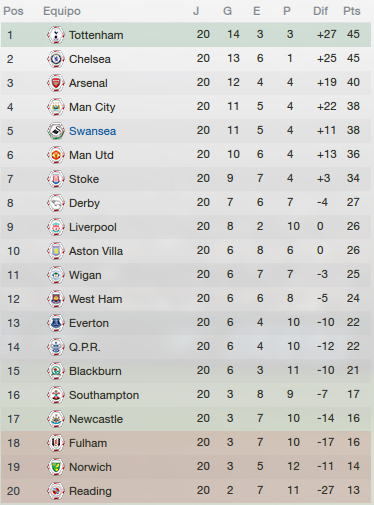Select the Liverpool badge icon
The image size is (374, 505).
[56, 227]
